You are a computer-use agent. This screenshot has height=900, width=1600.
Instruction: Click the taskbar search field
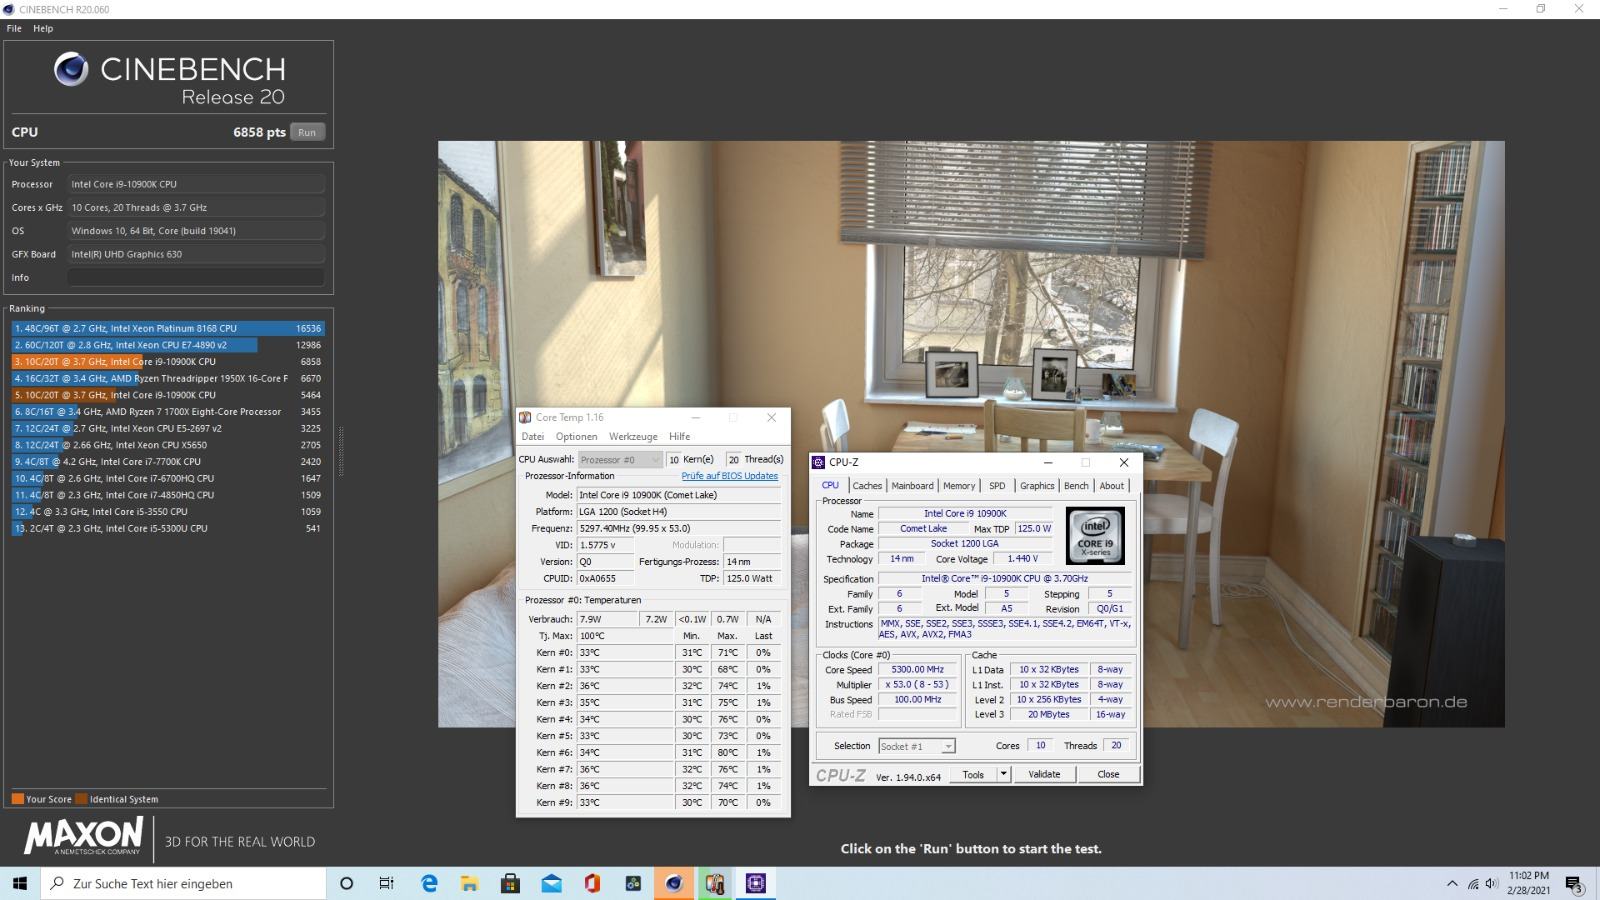[x=184, y=883]
